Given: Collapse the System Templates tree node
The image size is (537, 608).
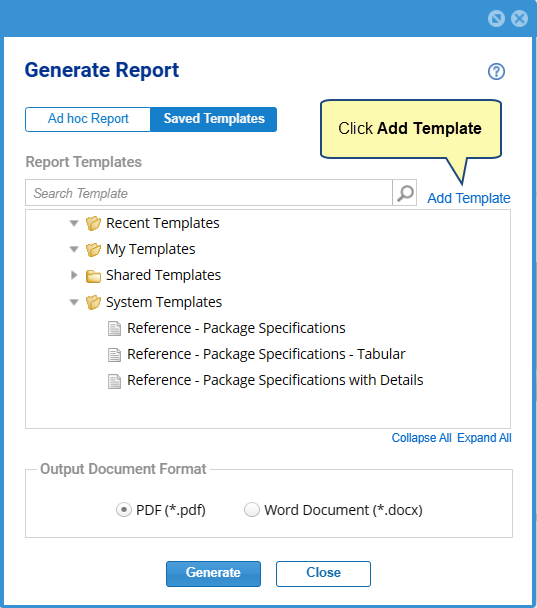Looking at the screenshot, I should [x=74, y=302].
